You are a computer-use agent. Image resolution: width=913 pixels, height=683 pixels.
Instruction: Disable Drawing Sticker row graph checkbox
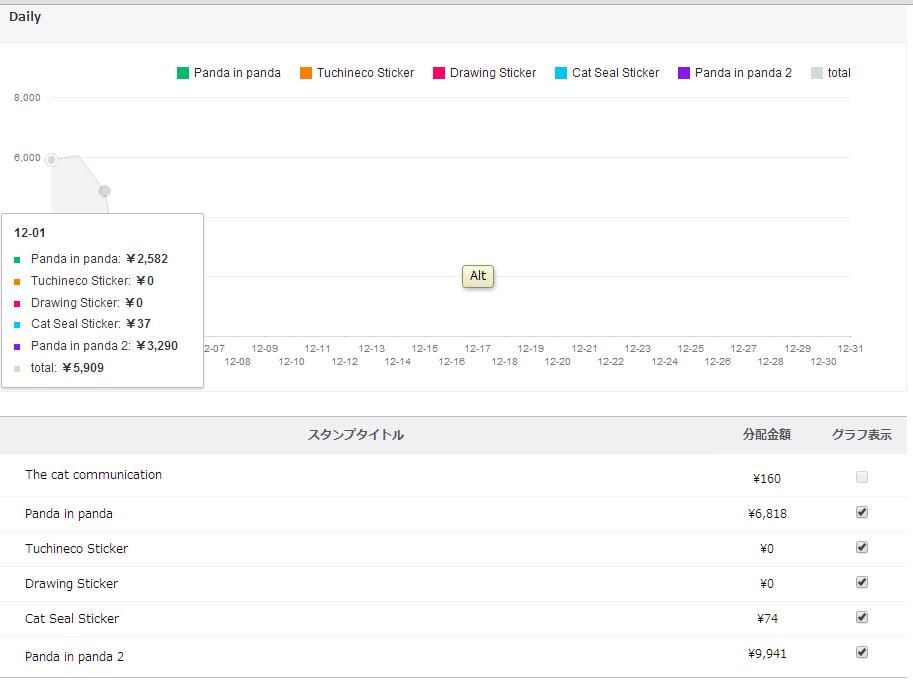point(862,582)
